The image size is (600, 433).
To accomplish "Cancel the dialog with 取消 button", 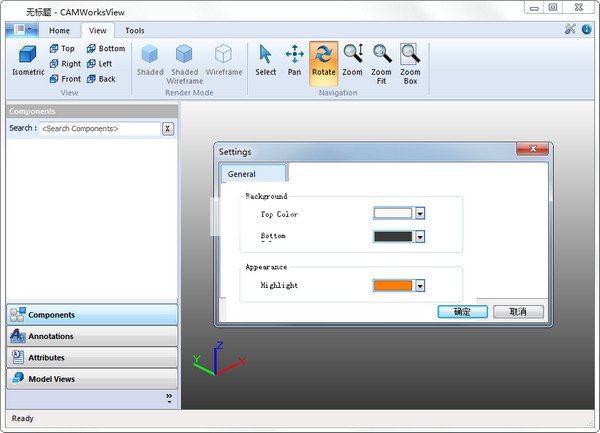I will [x=518, y=312].
